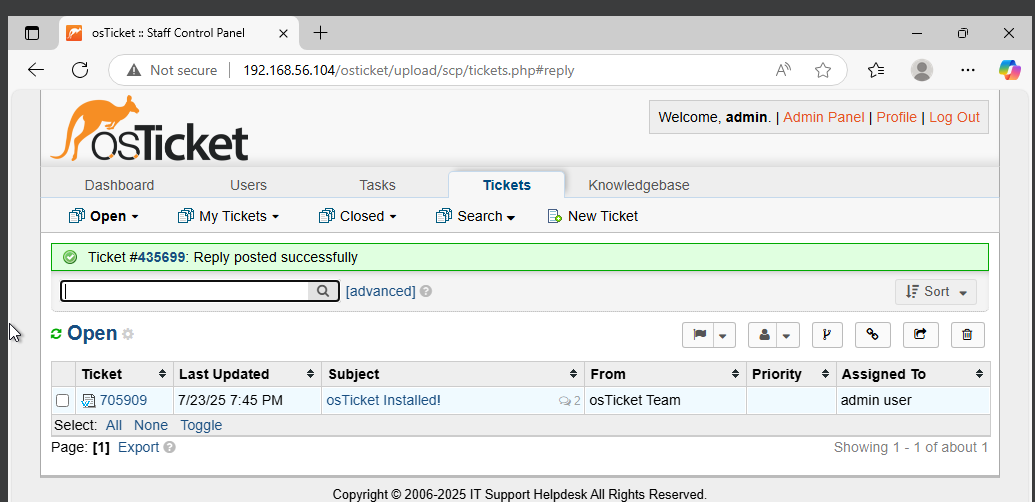Sort by Ticket column header
The height and width of the screenshot is (502, 1035).
coord(124,374)
